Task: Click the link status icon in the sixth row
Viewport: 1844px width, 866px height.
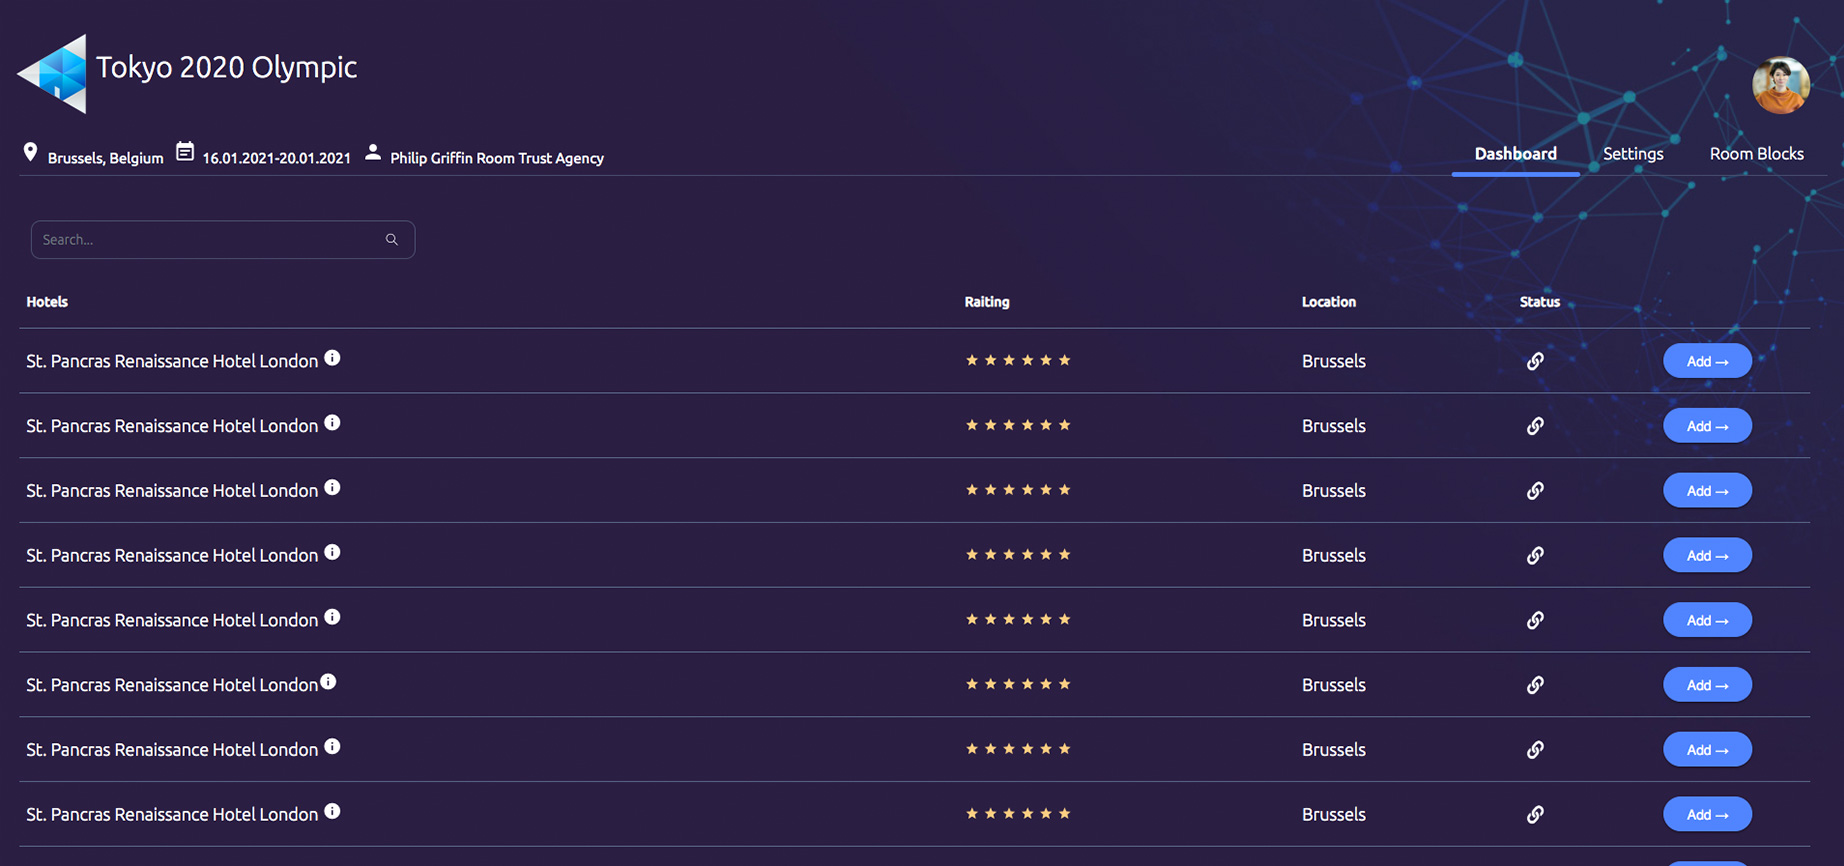Action: click(x=1535, y=685)
